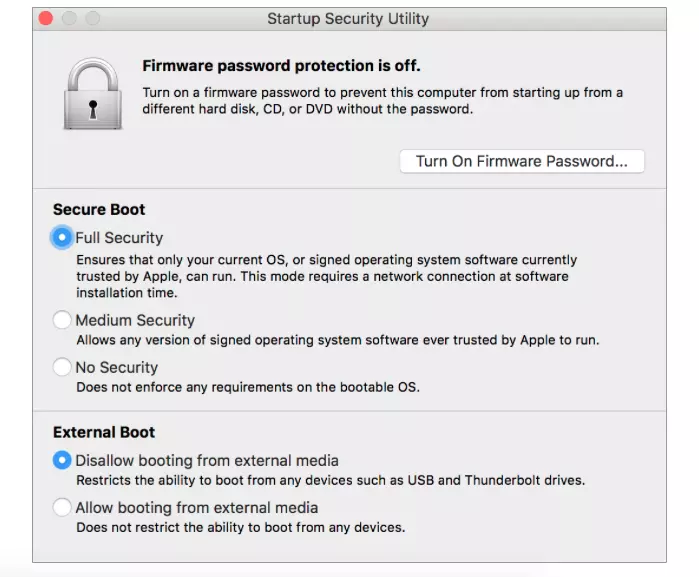Click the gray zoom window button
This screenshot has width=699, height=577.
93,18
